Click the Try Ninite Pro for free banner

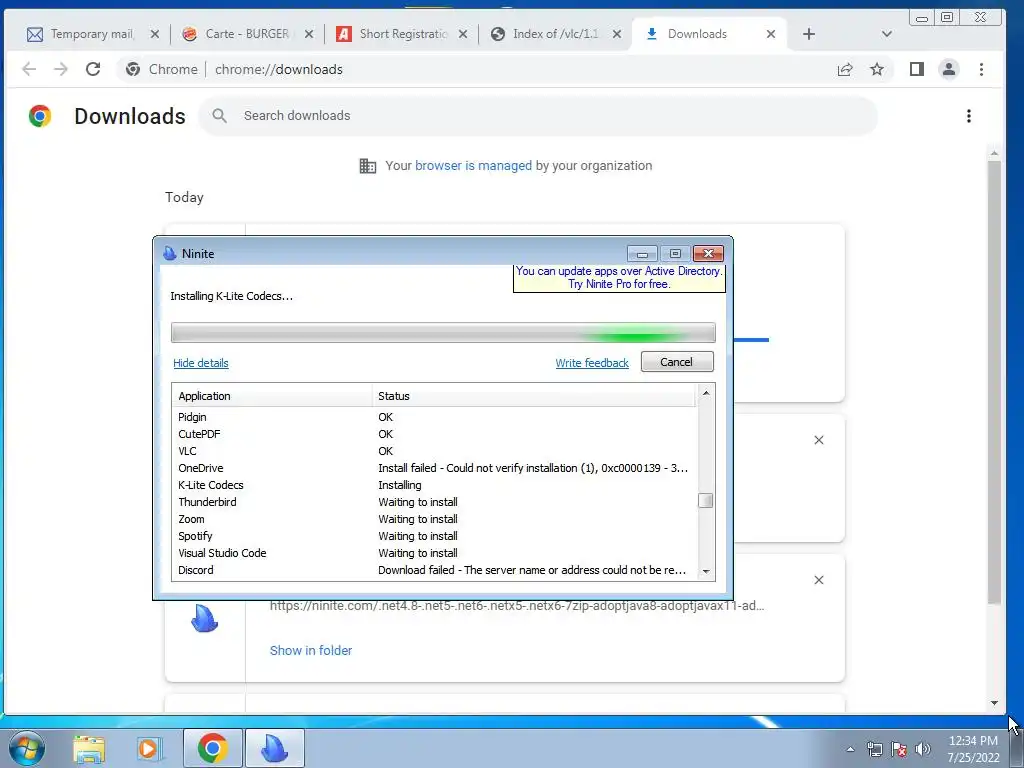(619, 278)
